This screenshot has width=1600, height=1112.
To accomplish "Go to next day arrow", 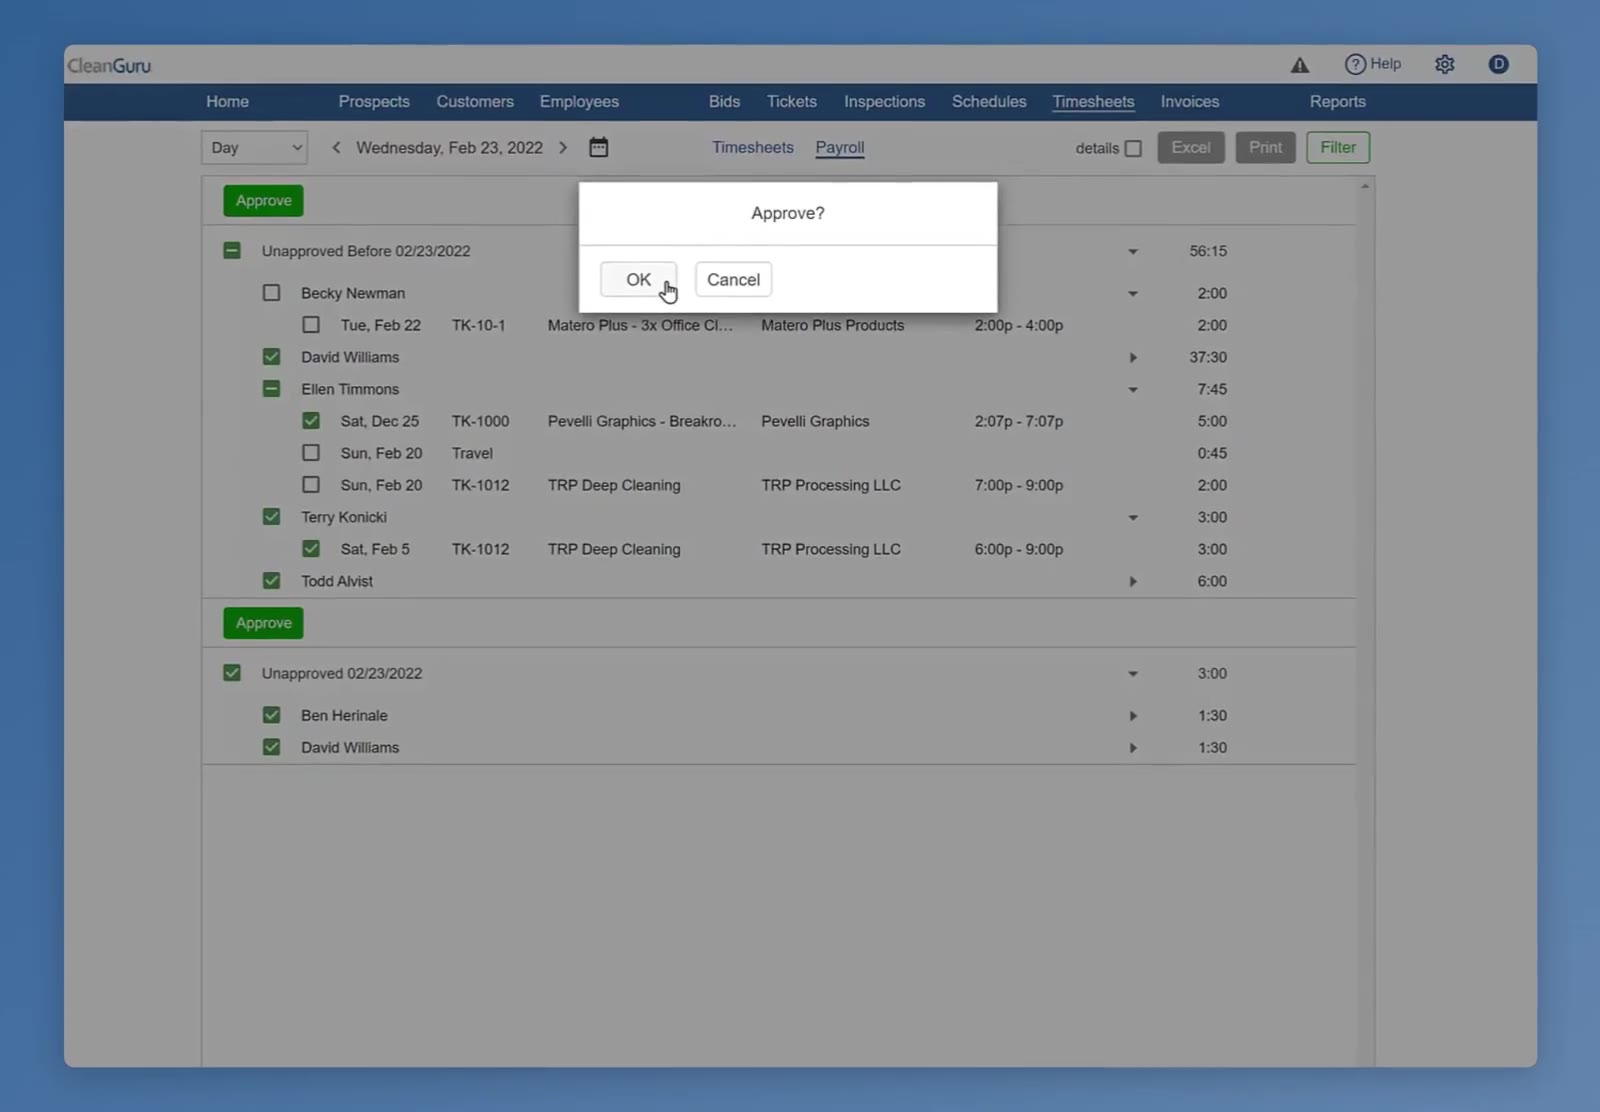I will pos(563,147).
